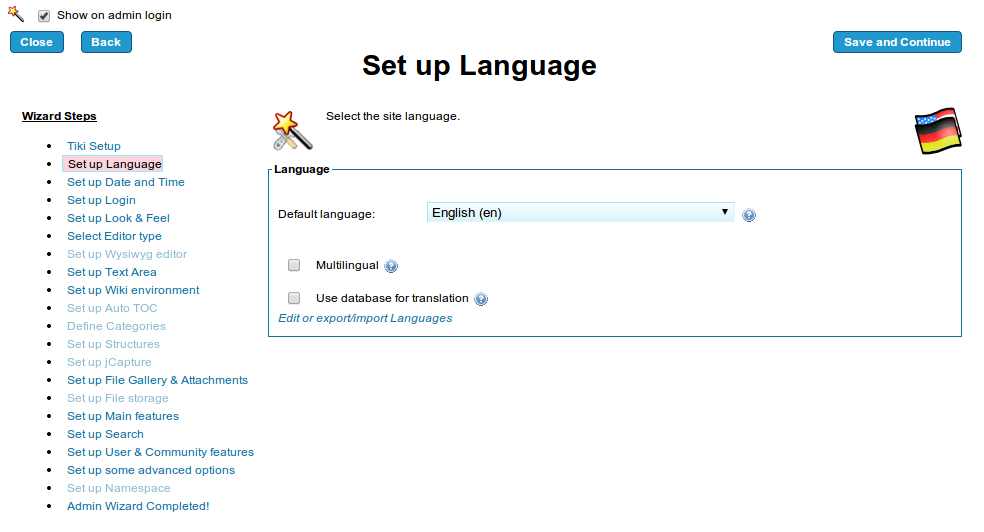
Task: Select the Set up Language step
Action: tap(112, 164)
